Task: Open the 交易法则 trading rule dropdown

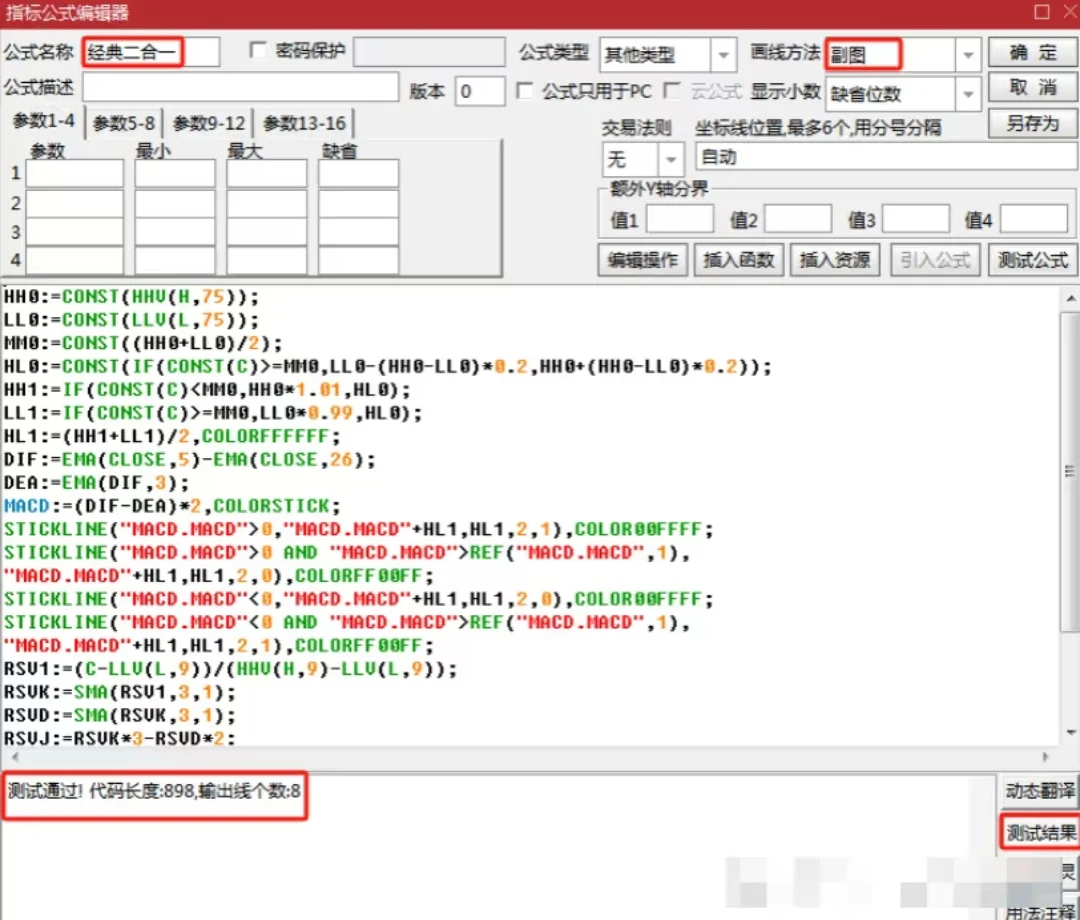Action: coord(670,160)
